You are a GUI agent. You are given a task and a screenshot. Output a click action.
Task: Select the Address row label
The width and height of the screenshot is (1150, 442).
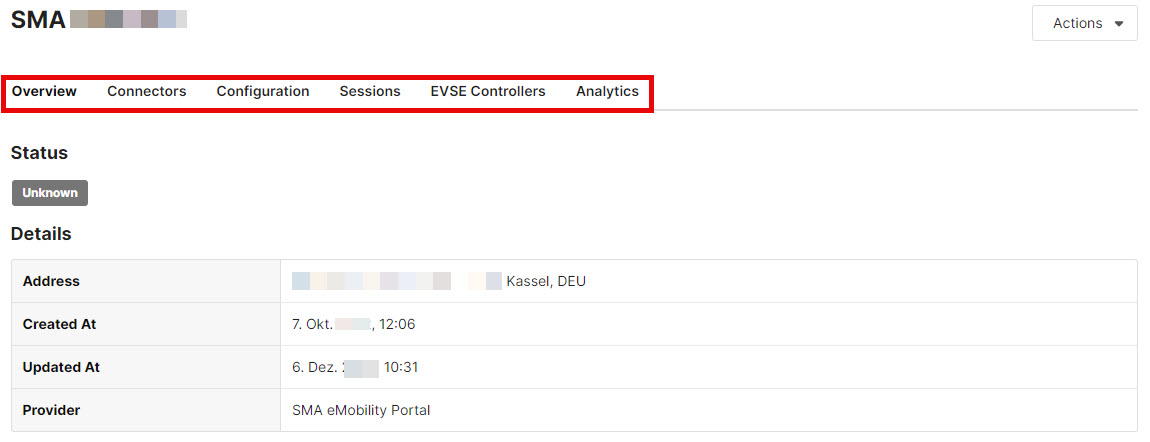click(51, 282)
